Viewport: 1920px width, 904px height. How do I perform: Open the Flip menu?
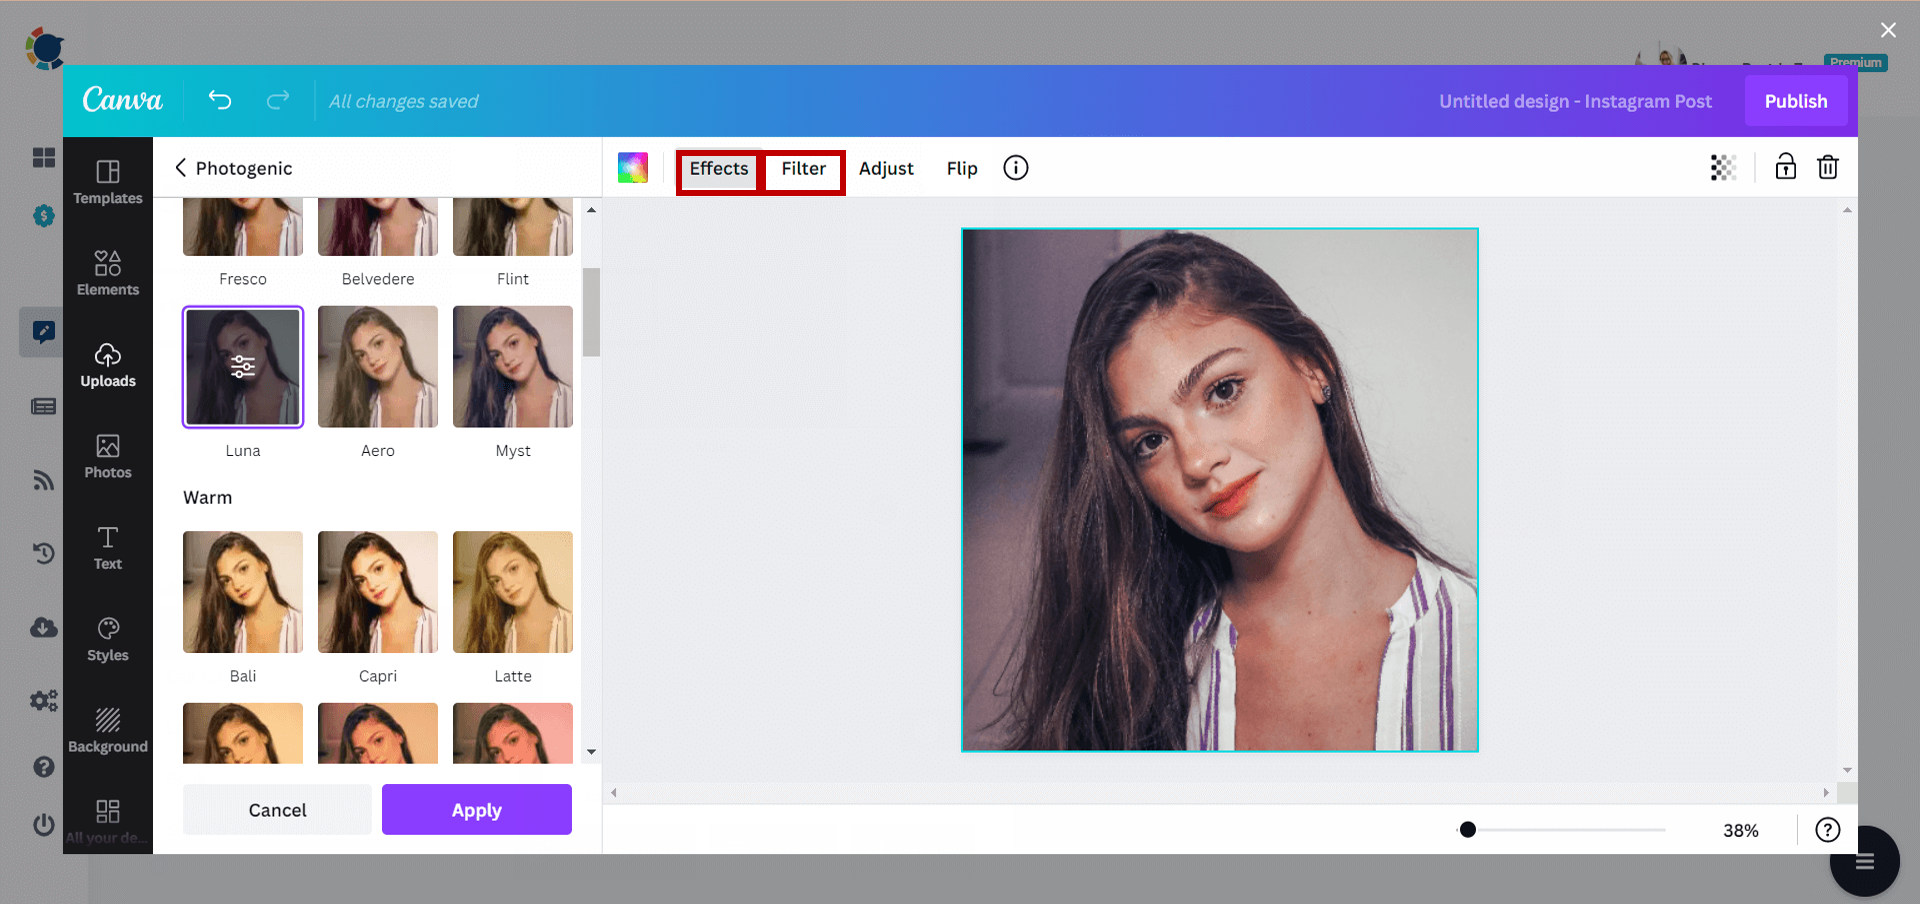pyautogui.click(x=961, y=168)
